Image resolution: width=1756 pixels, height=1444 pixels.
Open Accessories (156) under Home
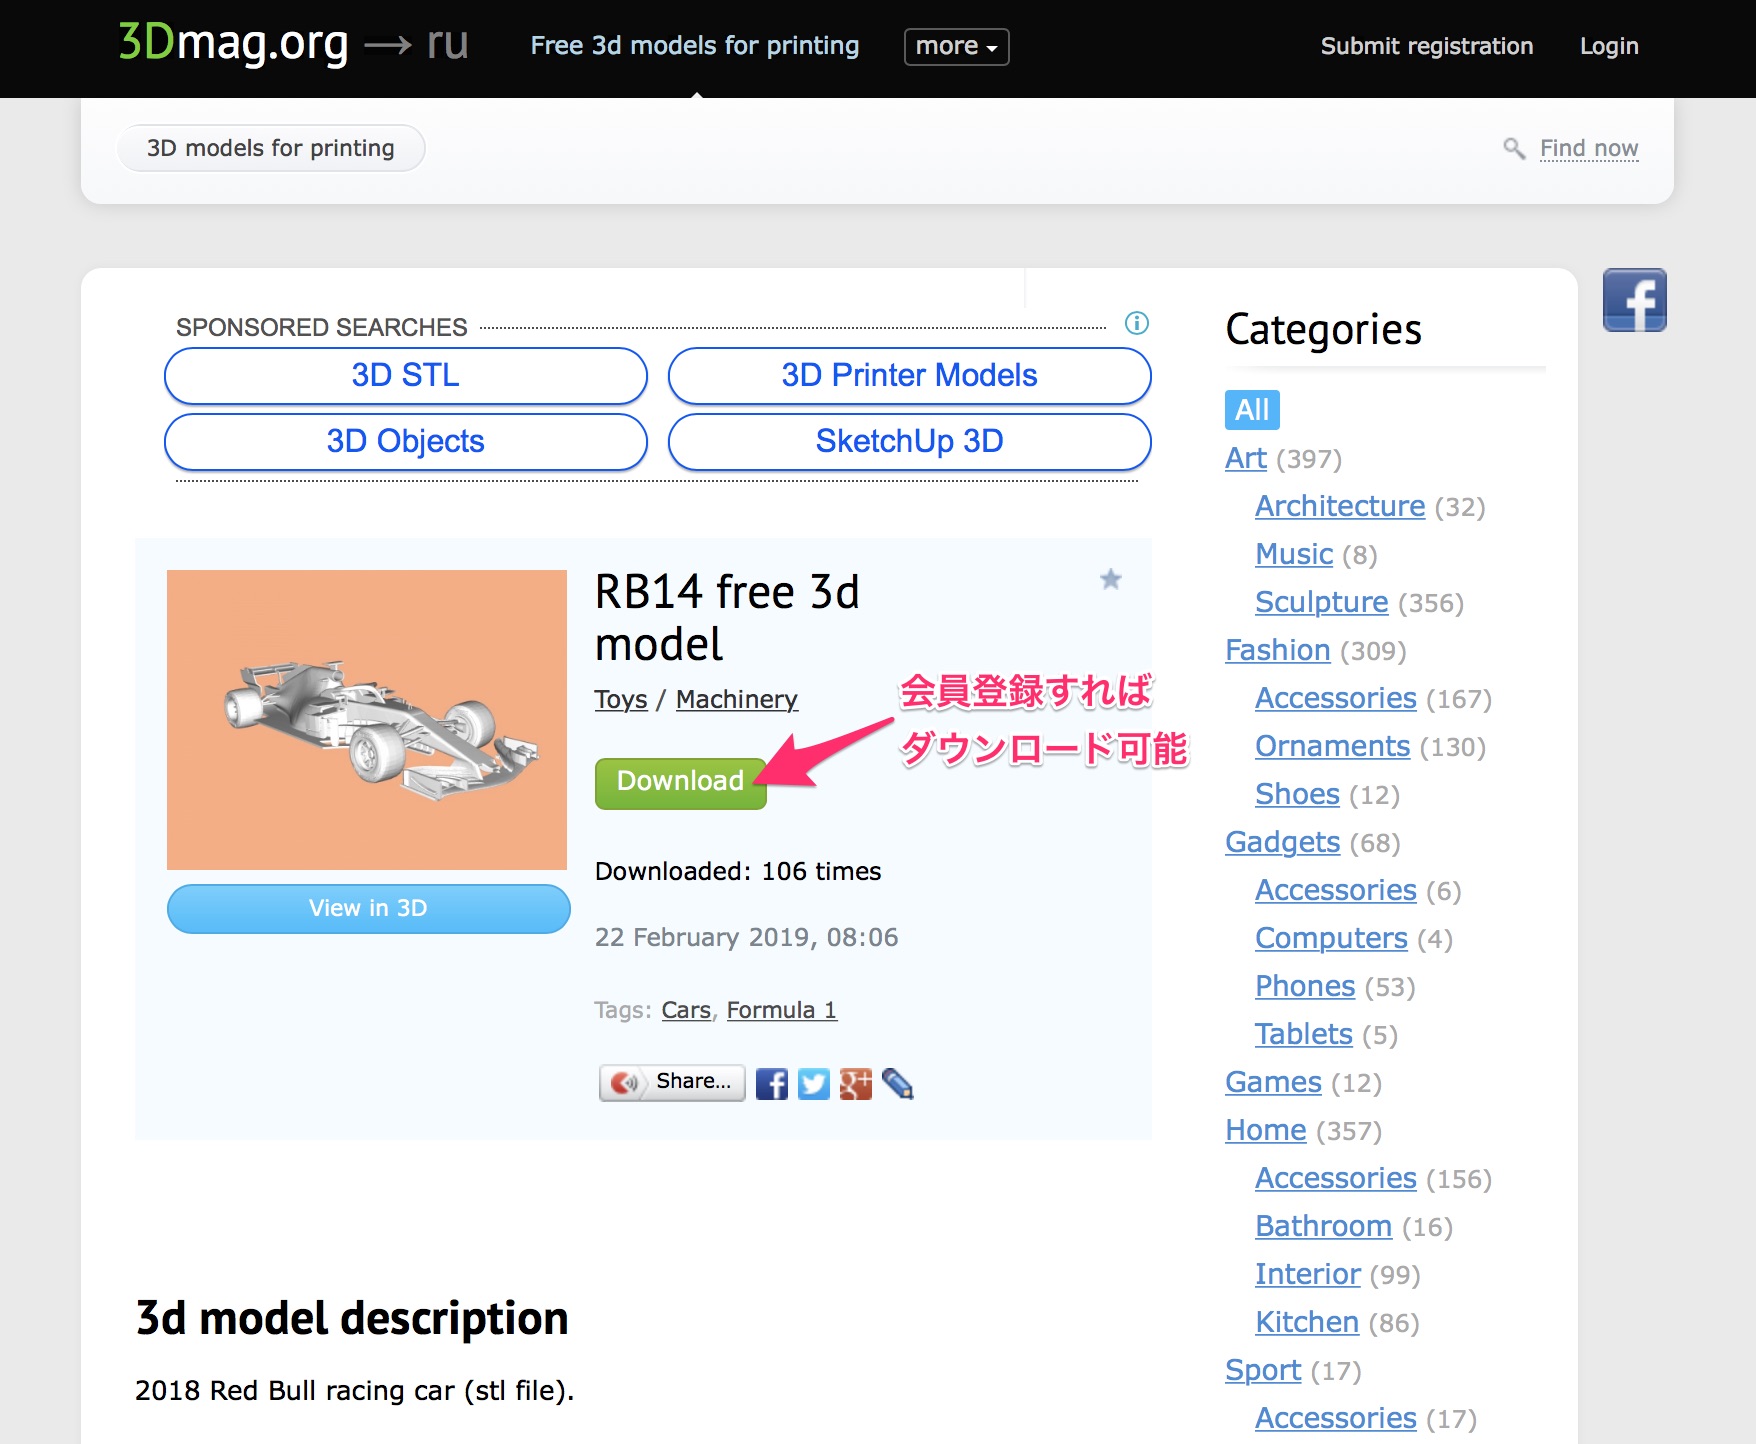(x=1336, y=1178)
